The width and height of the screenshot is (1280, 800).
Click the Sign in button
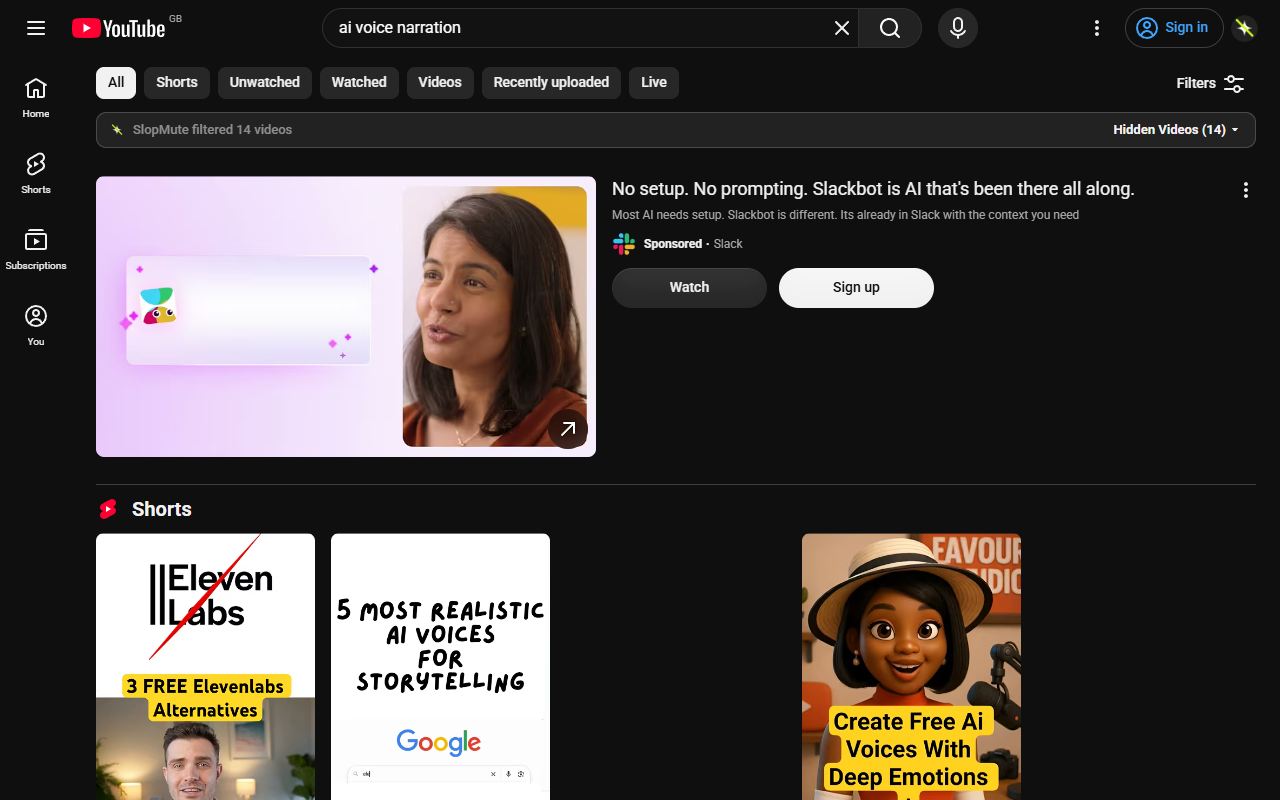1174,28
